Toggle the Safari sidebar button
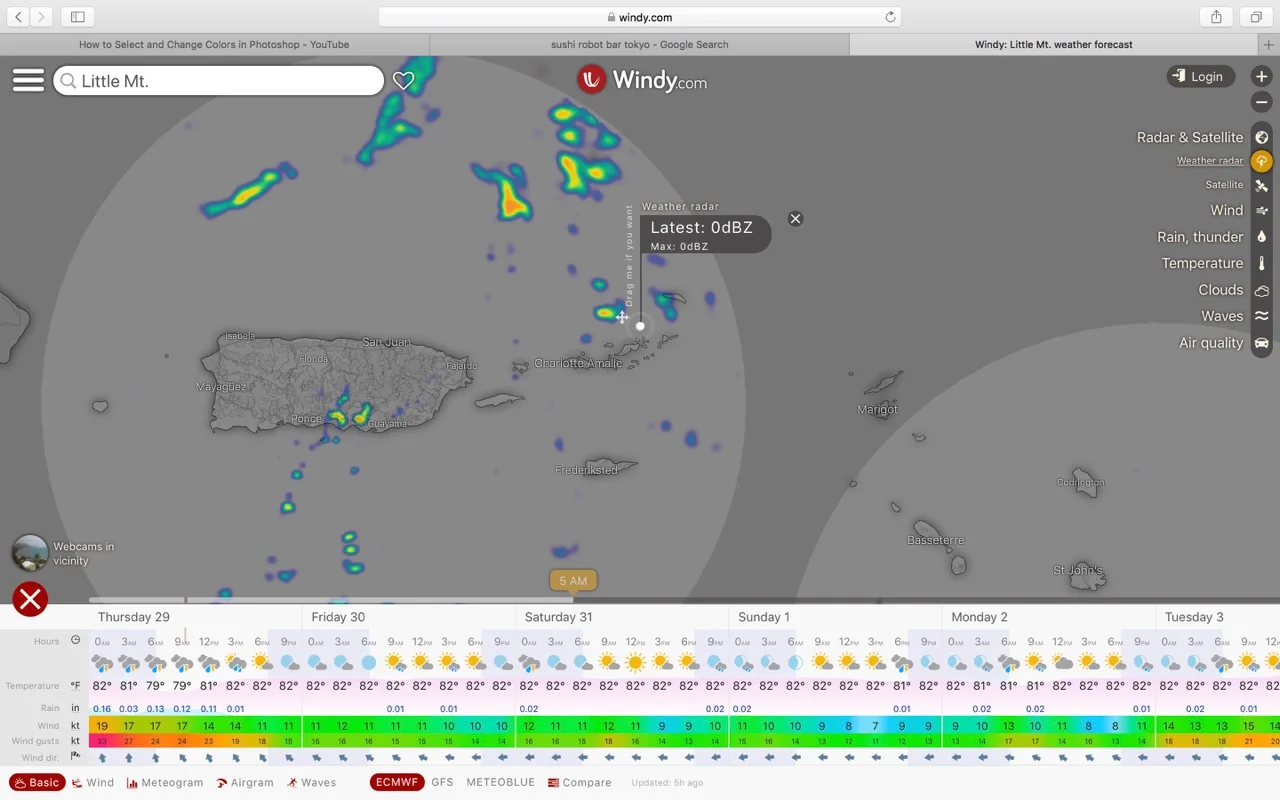This screenshot has height=800, width=1280. (x=77, y=16)
